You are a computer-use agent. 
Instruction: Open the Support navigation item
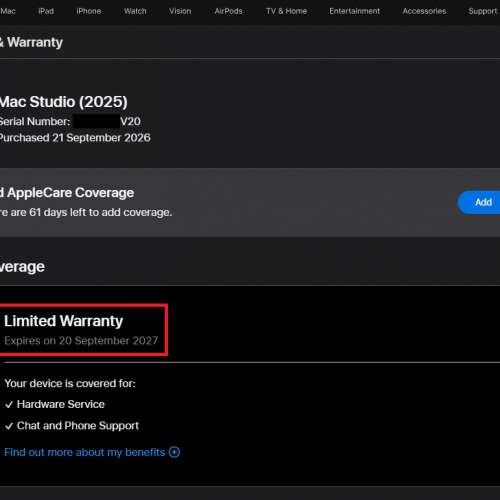coord(483,11)
